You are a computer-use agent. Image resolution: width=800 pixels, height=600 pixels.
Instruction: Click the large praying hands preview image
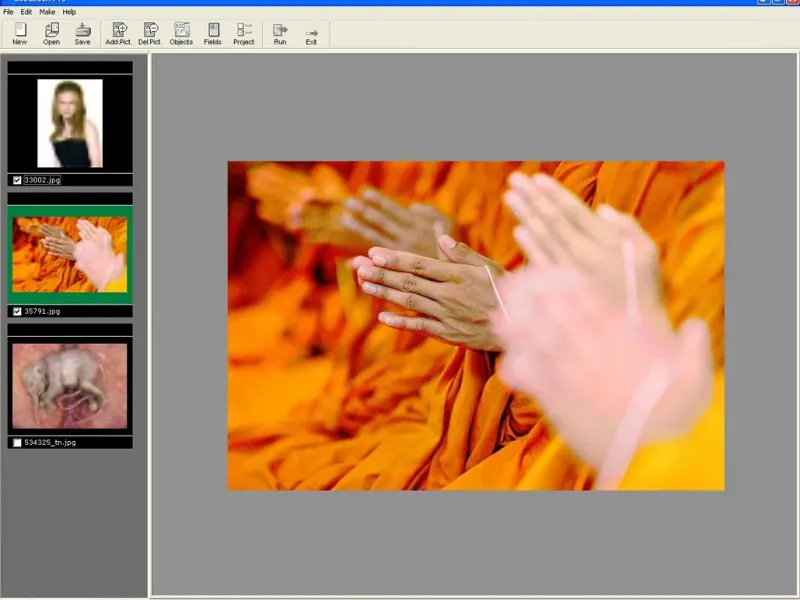[476, 326]
